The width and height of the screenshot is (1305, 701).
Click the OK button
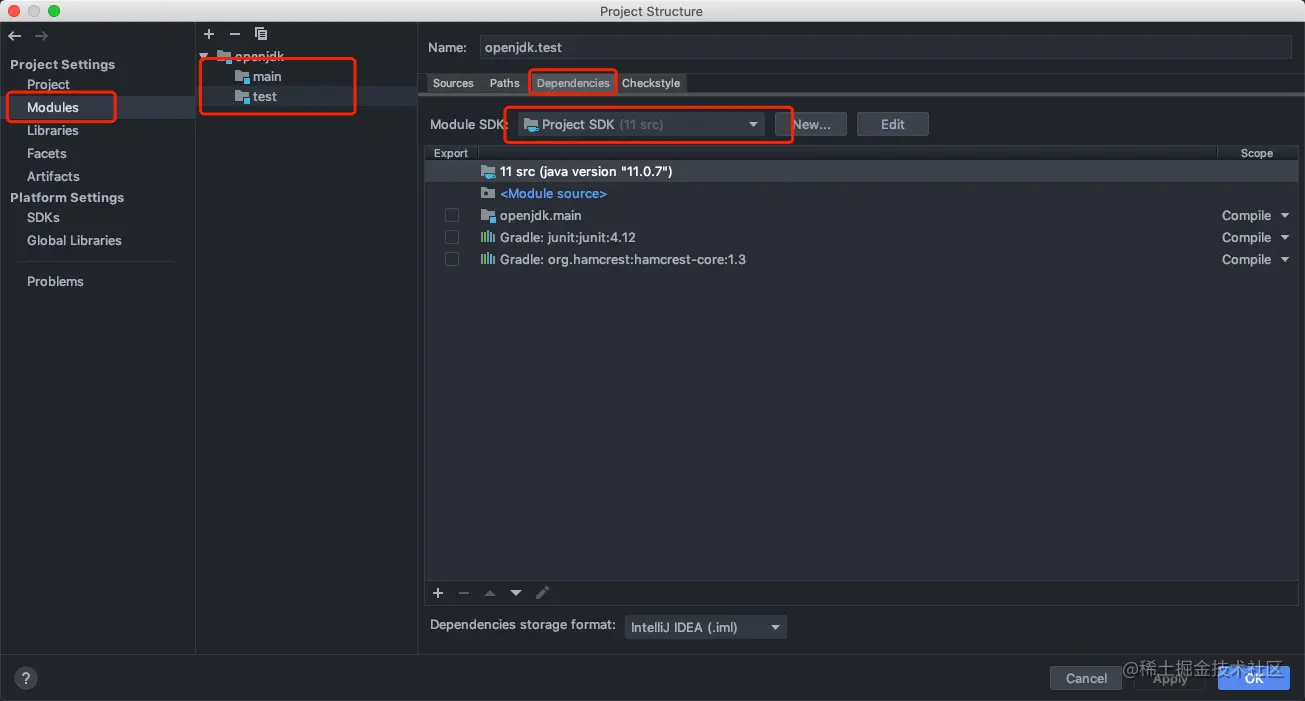click(x=1254, y=678)
